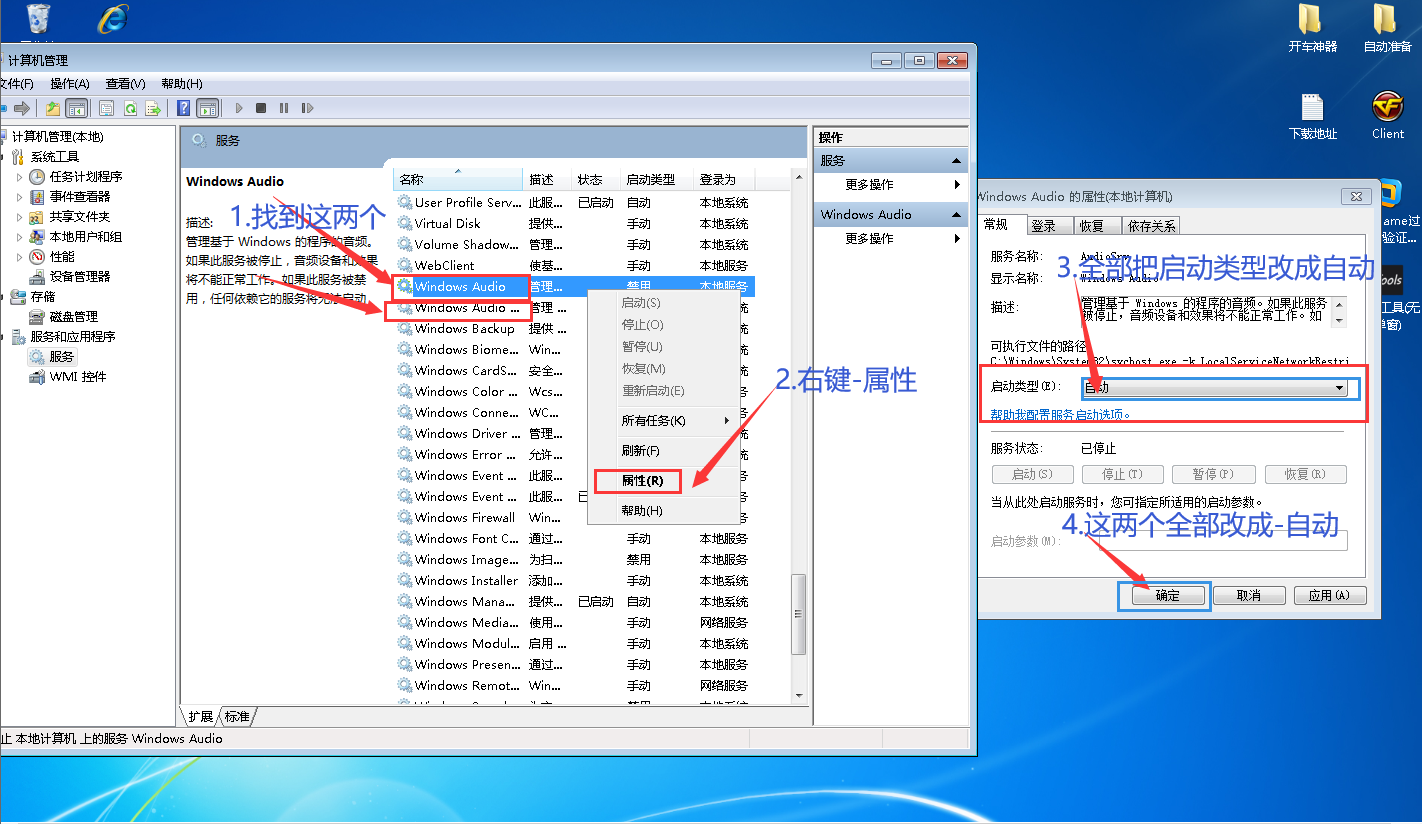Click the forward arrow toolbar icon
1422x824 pixels.
[x=21, y=108]
